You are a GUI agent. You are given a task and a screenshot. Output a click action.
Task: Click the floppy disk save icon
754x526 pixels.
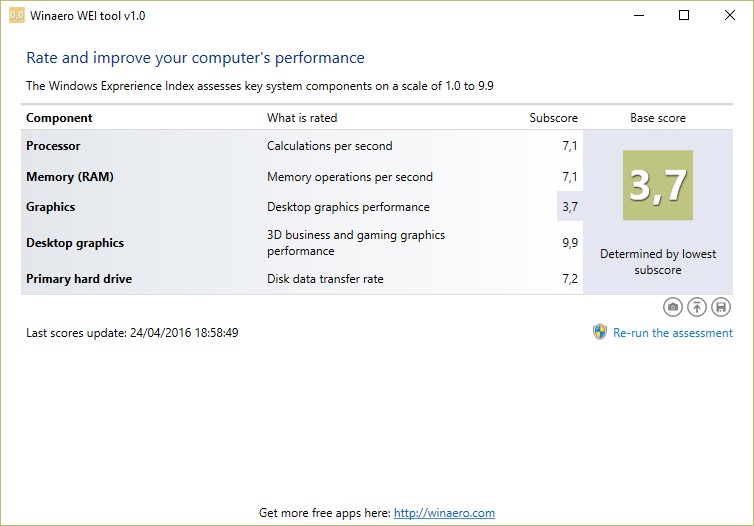720,307
